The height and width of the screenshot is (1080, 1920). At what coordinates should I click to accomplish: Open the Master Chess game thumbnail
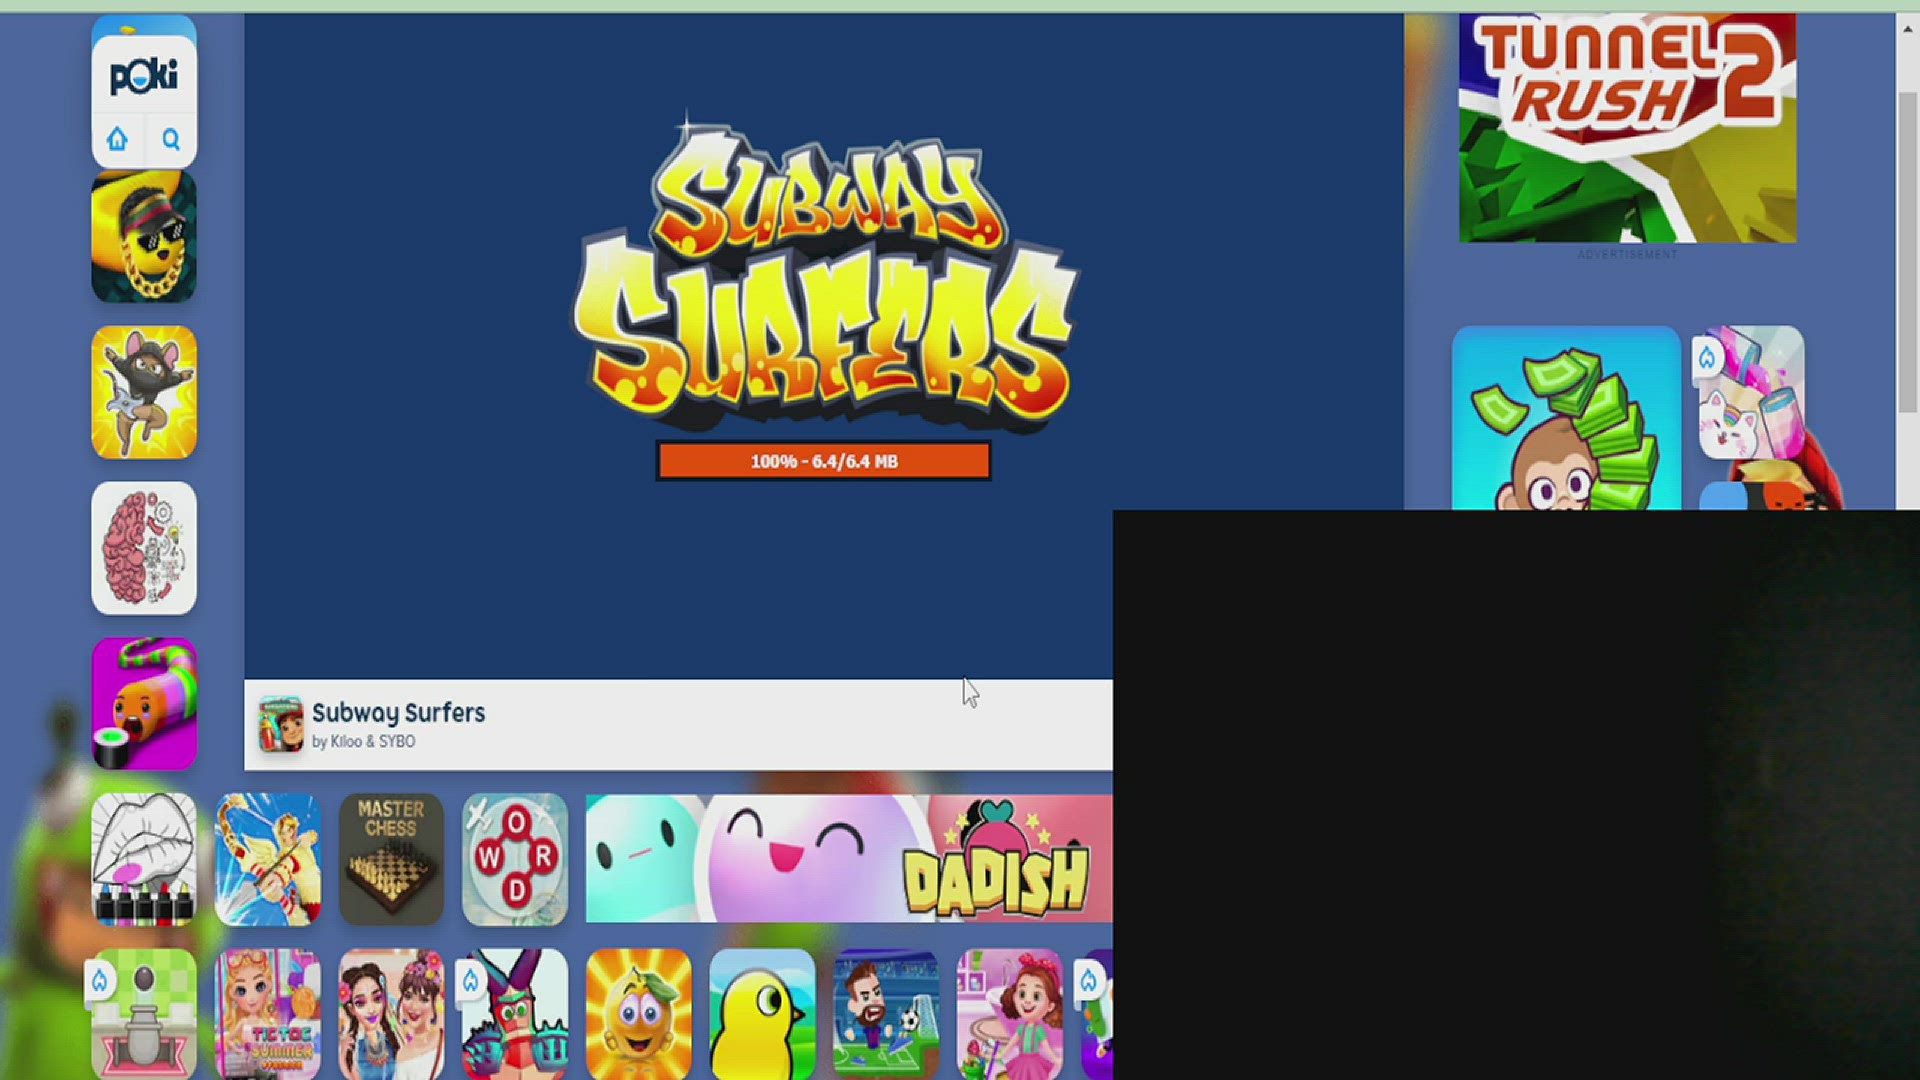point(391,859)
